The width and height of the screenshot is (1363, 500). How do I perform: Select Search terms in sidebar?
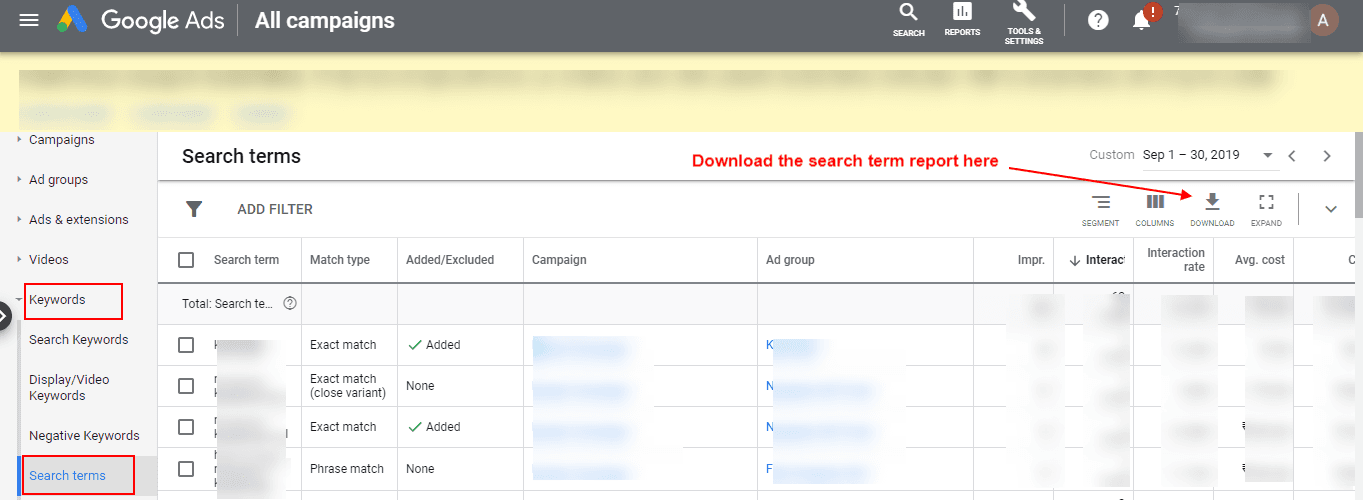pyautogui.click(x=67, y=476)
